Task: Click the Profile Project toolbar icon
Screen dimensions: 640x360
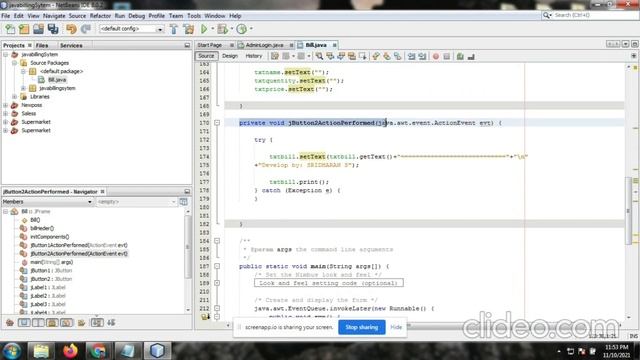Action: click(242, 29)
